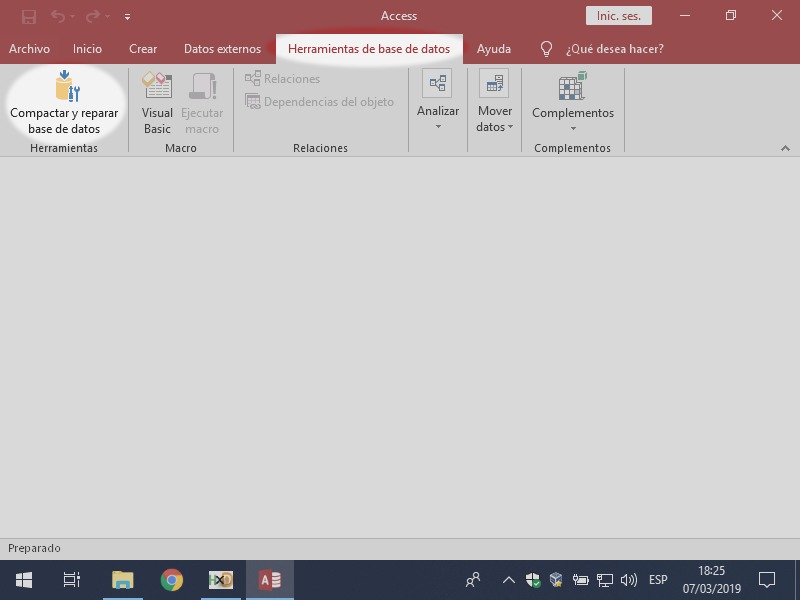Click the lightbulb ¿Qué desea hacer? icon

point(546,48)
